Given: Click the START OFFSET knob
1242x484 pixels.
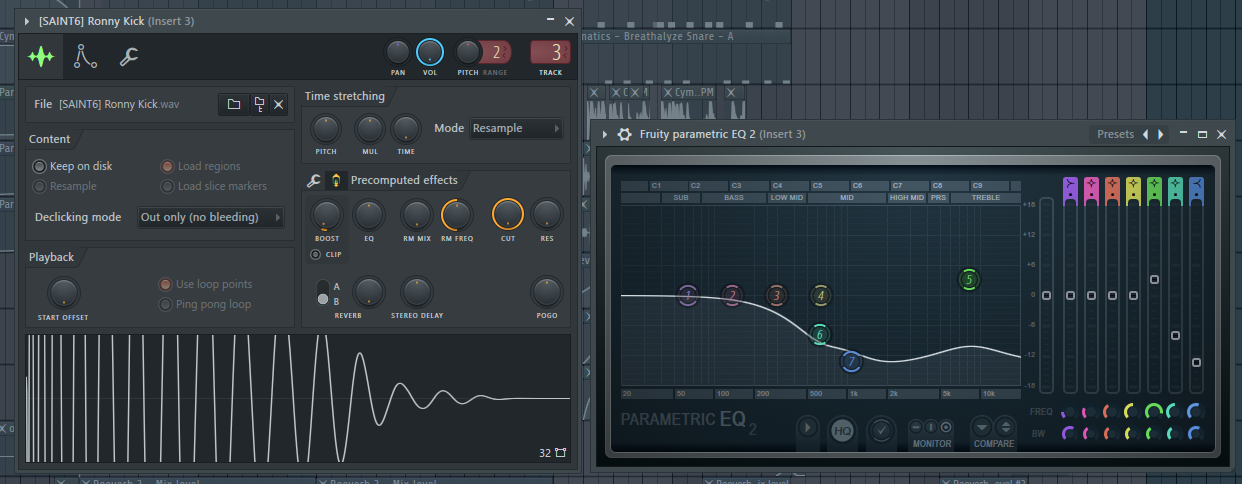Looking at the screenshot, I should (x=63, y=293).
